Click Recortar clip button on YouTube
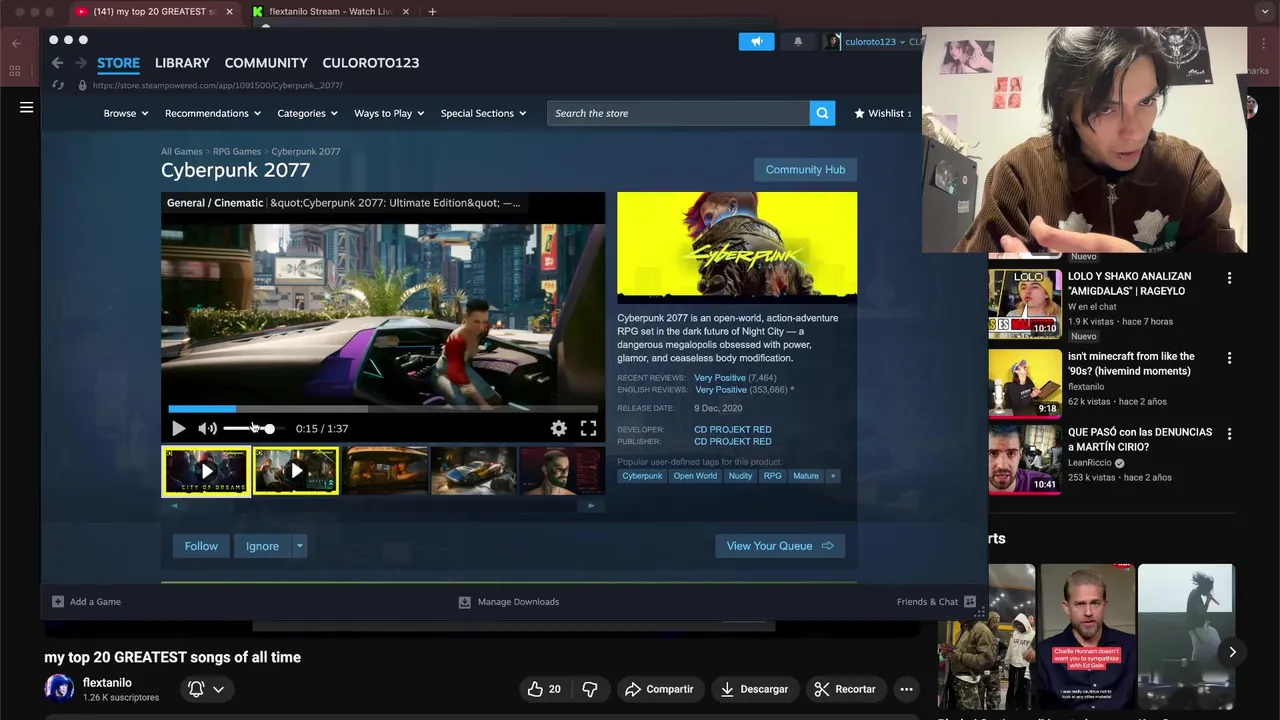 click(845, 689)
